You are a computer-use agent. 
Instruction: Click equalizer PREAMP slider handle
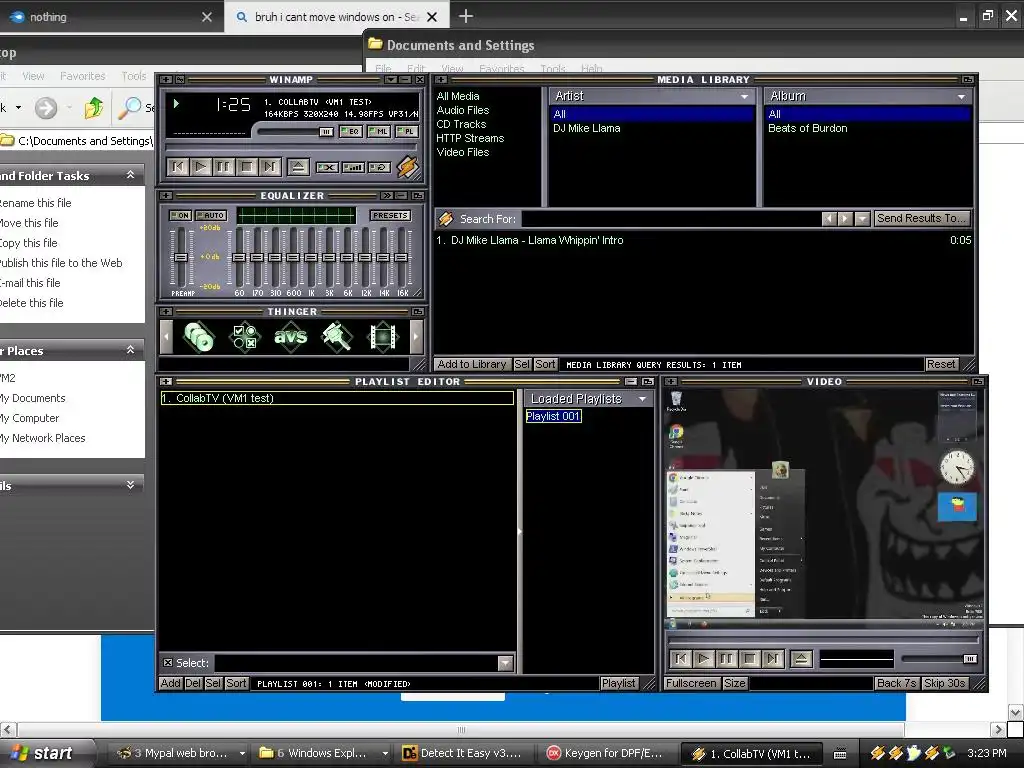coord(181,257)
